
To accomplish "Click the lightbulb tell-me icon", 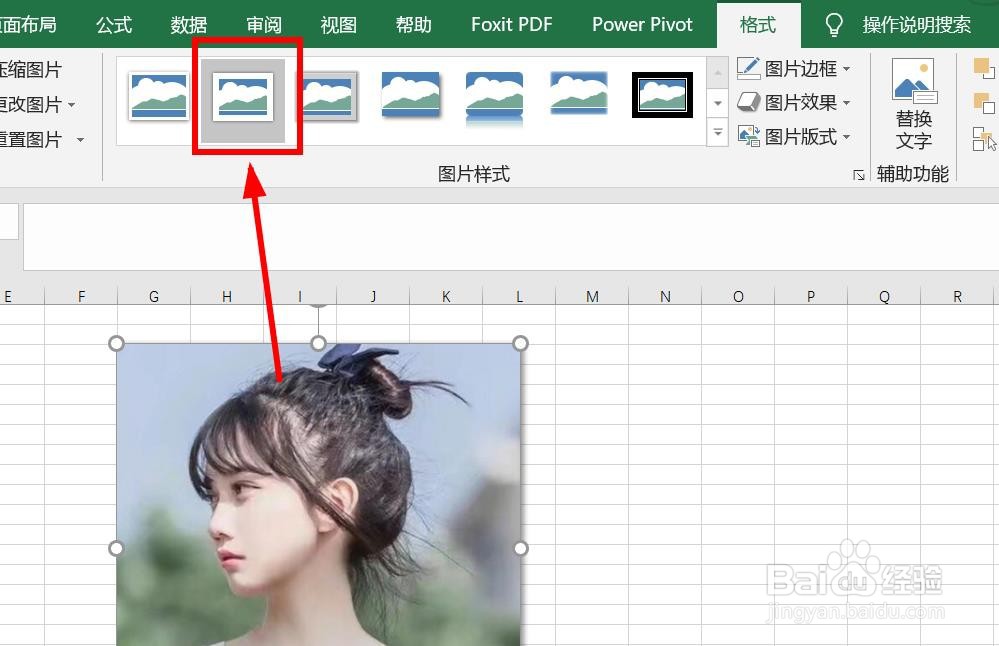I will pyautogui.click(x=834, y=25).
